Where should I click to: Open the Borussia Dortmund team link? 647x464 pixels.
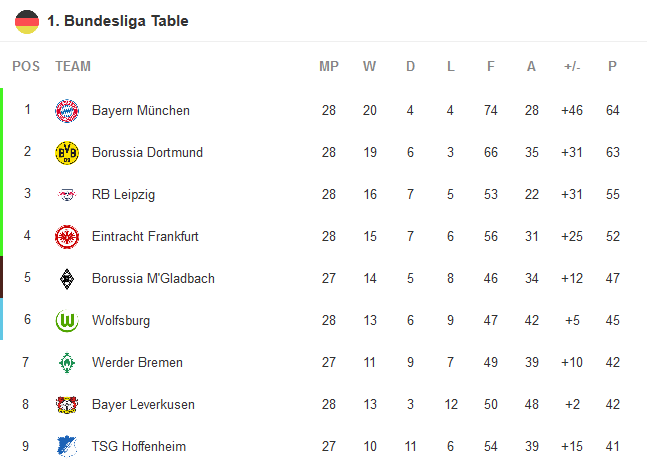pyautogui.click(x=147, y=152)
